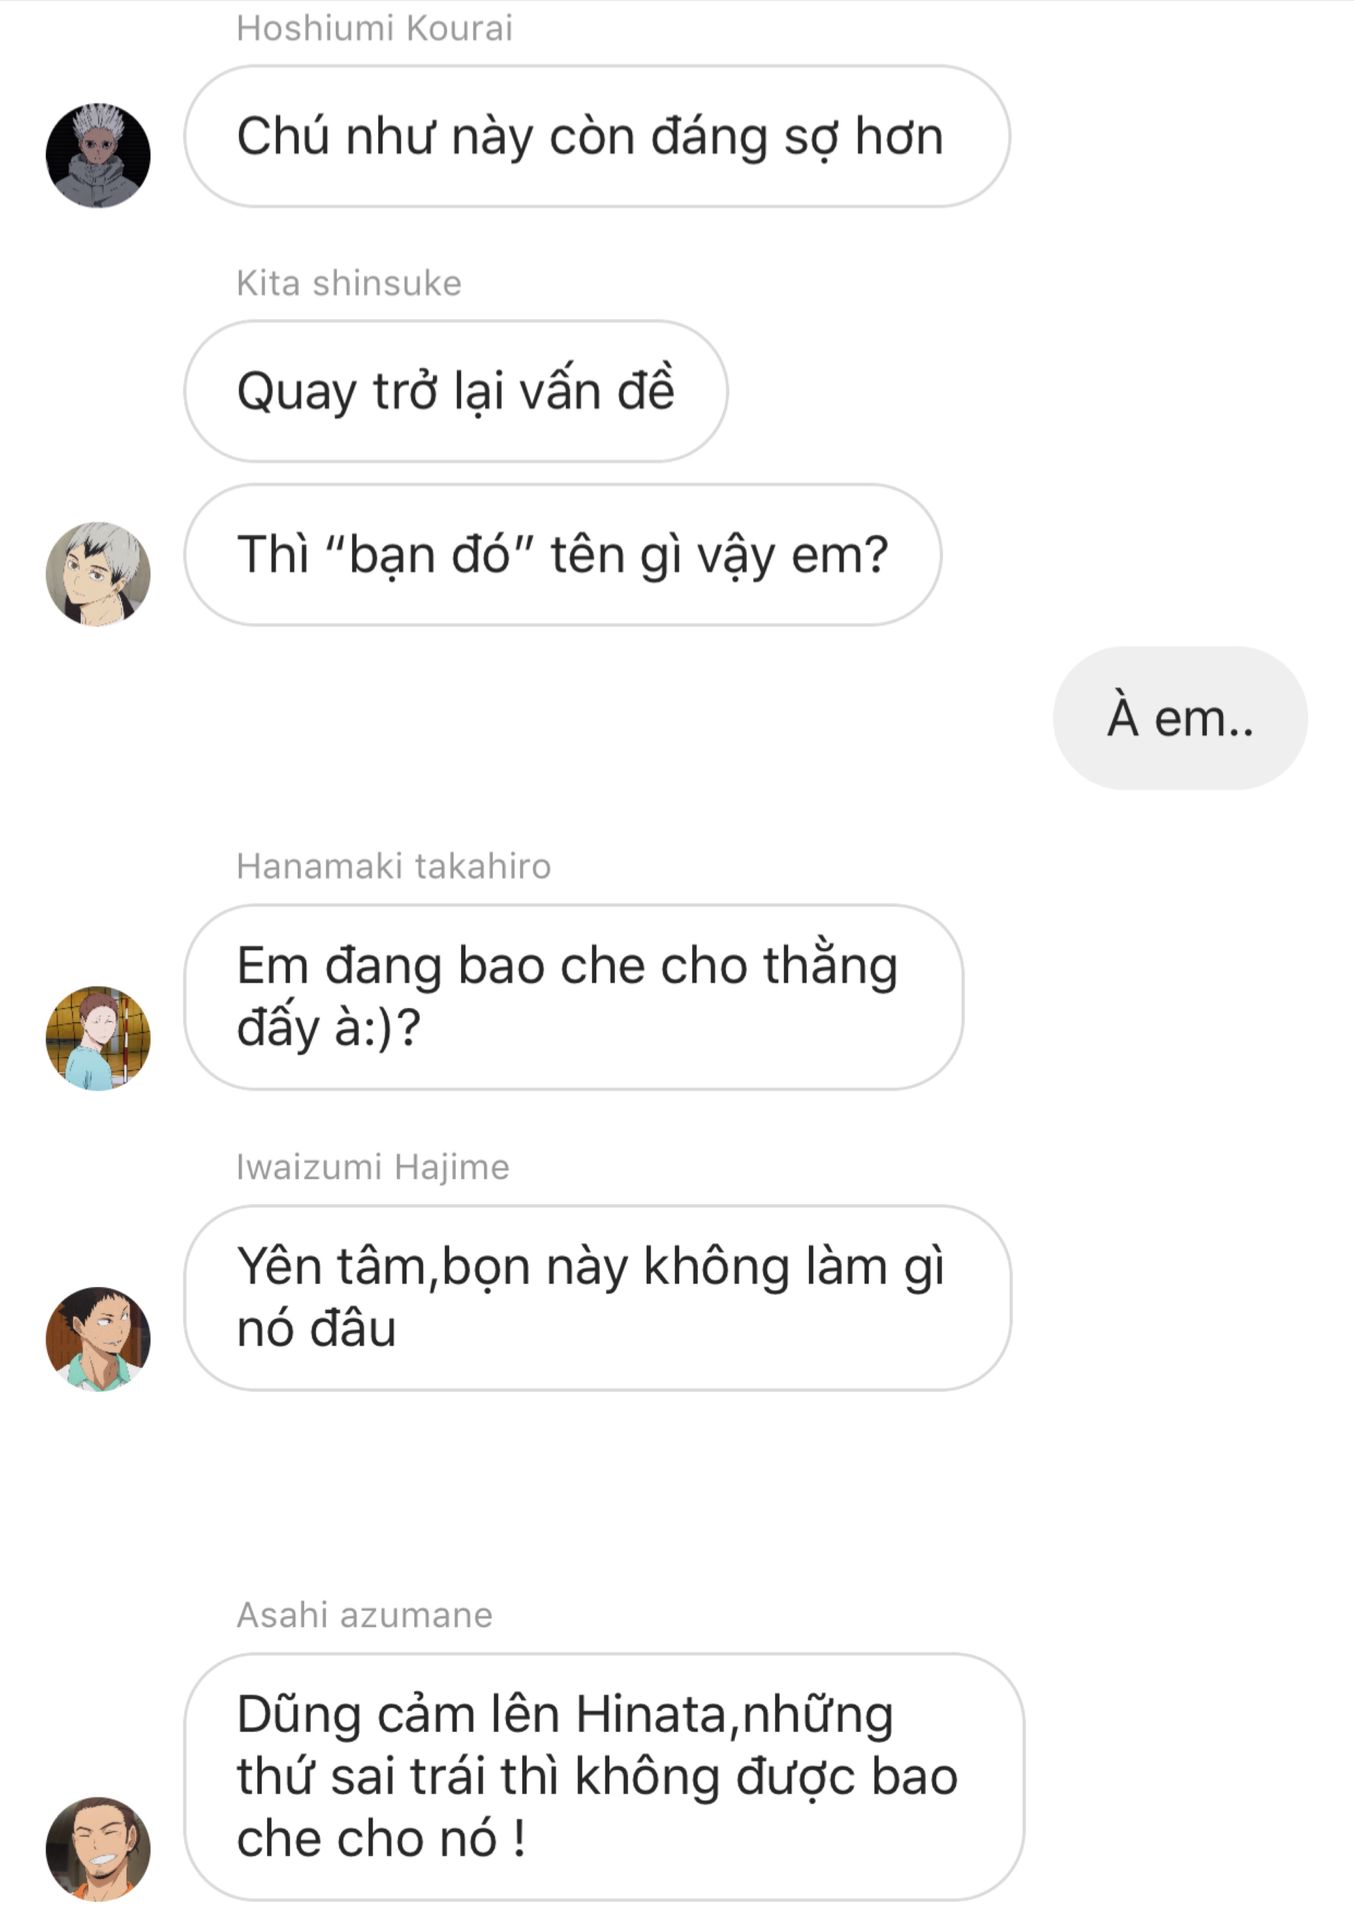Open the Hoshiumi Kourai sender name

[374, 28]
